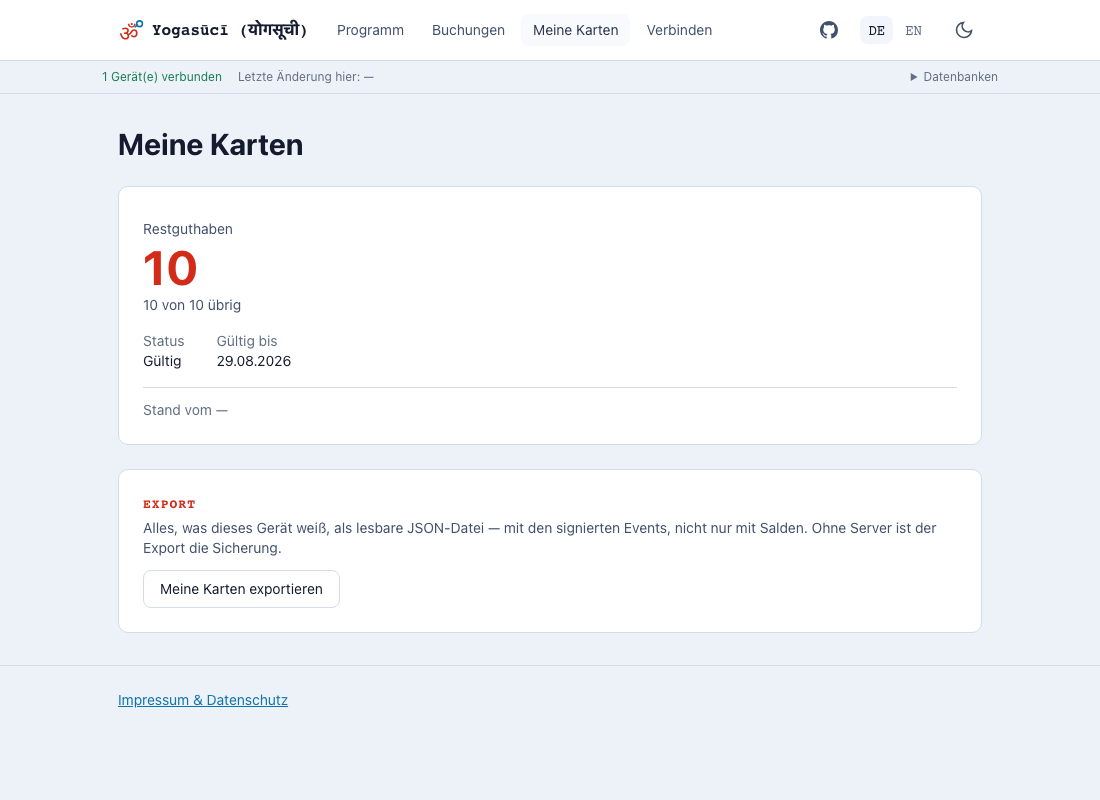Click 'Letzte Änderung hier: —' text
The width and height of the screenshot is (1100, 800).
pos(306,76)
